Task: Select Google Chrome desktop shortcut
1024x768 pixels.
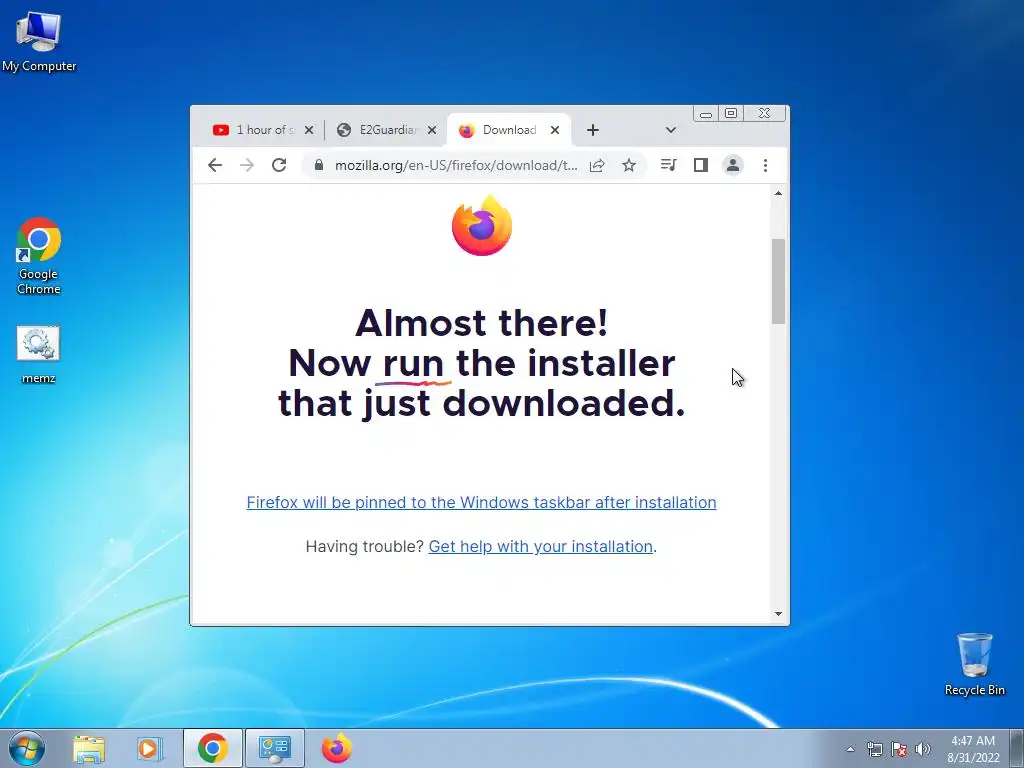Action: coord(39,256)
